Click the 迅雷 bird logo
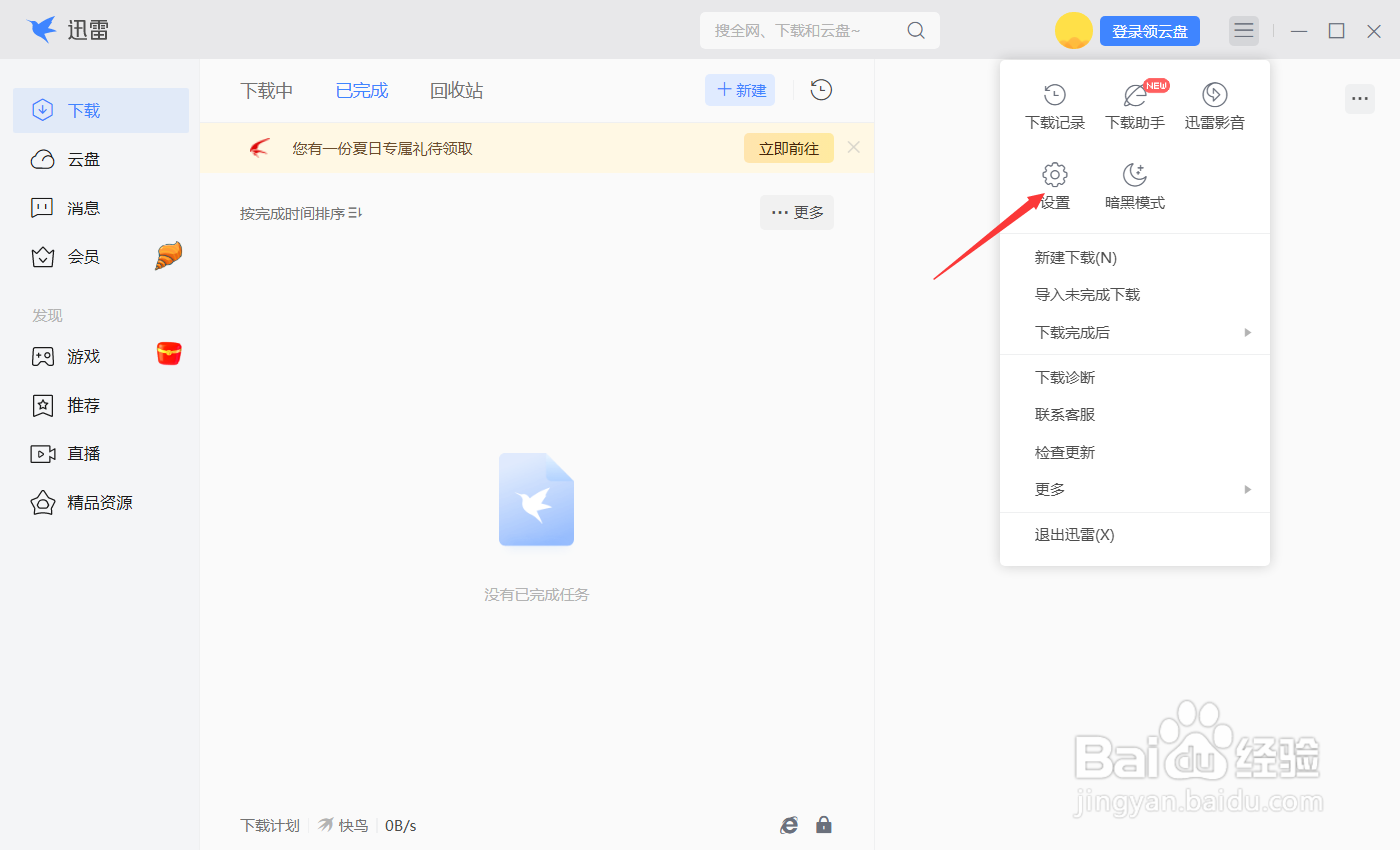Viewport: 1400px width, 850px height. [x=42, y=30]
